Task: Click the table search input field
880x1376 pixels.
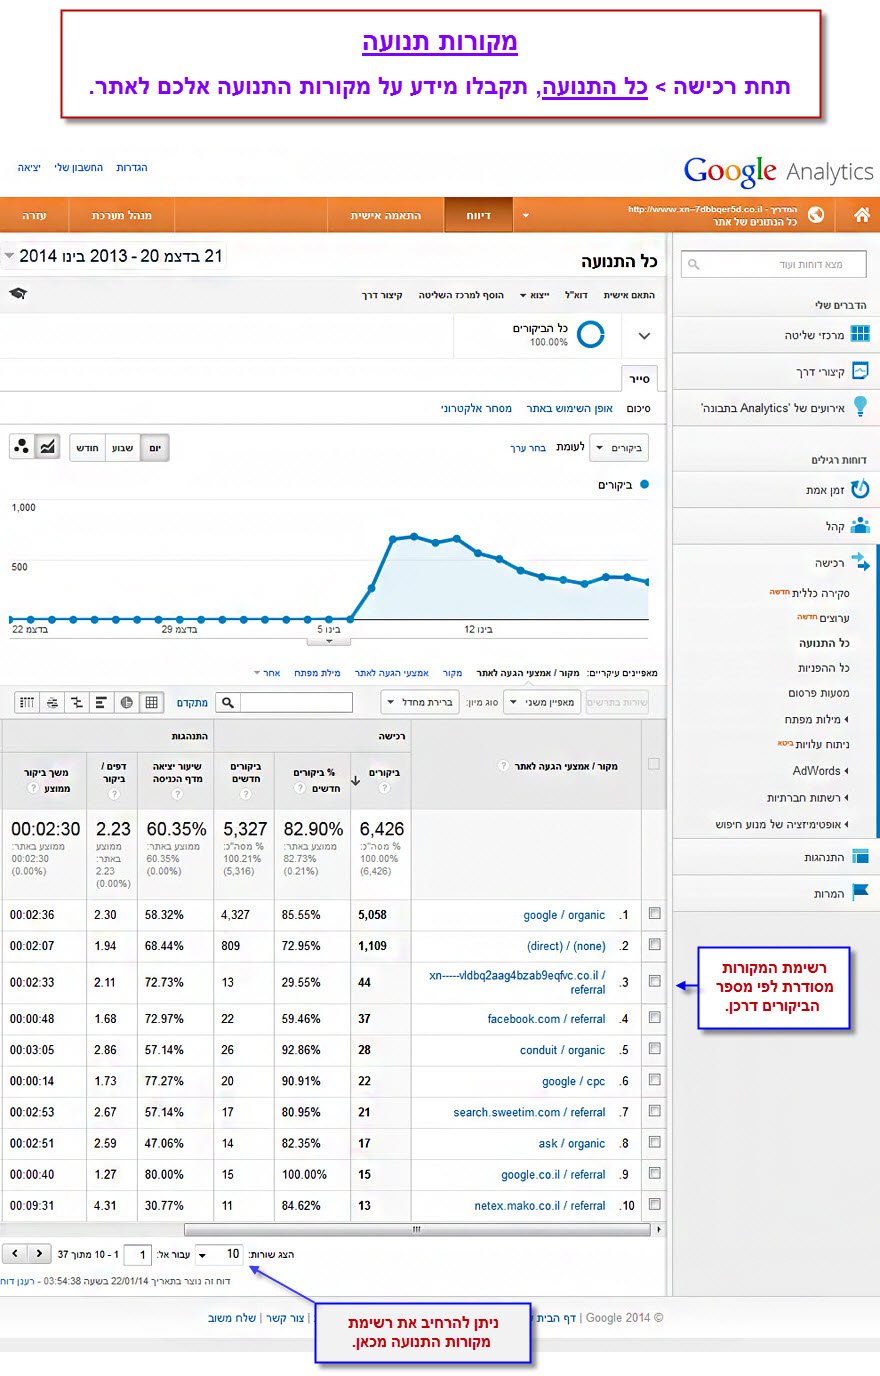Action: click(296, 702)
